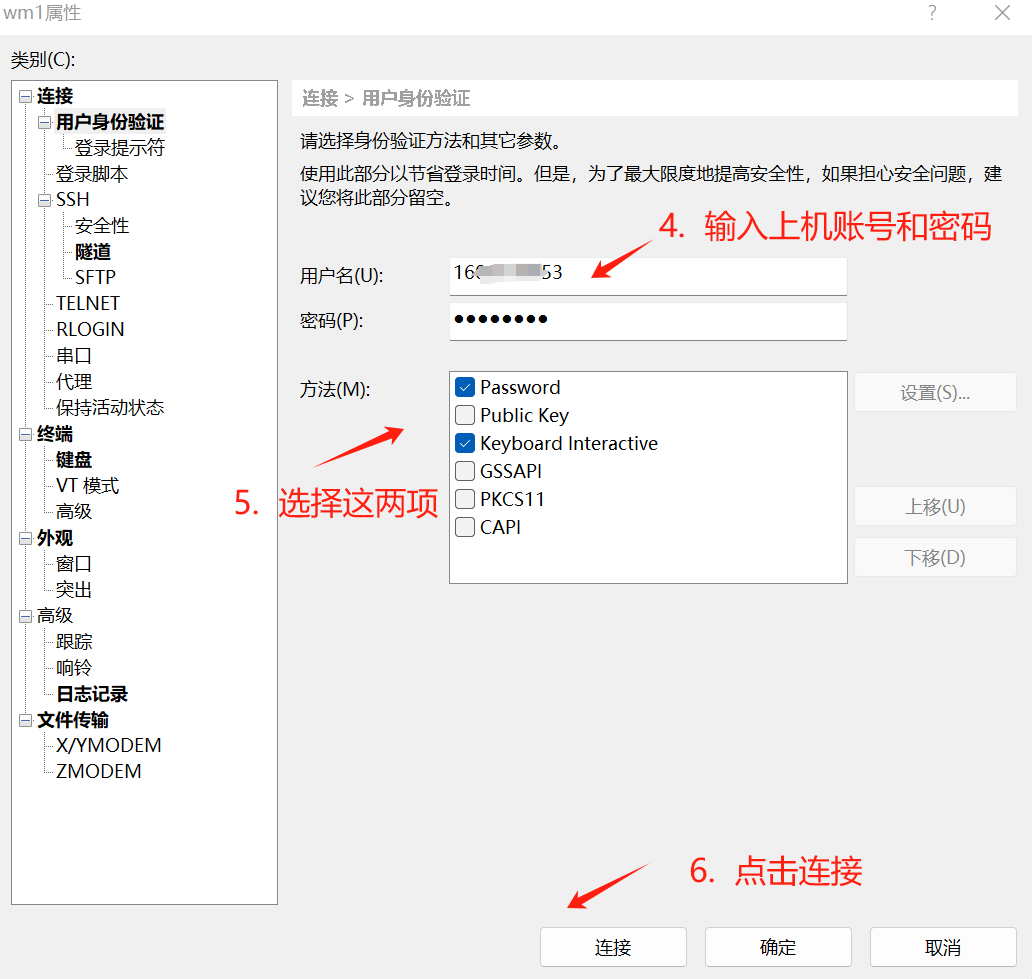The width and height of the screenshot is (1032, 979).
Task: Uncheck the Password method checkbox
Action: click(465, 387)
